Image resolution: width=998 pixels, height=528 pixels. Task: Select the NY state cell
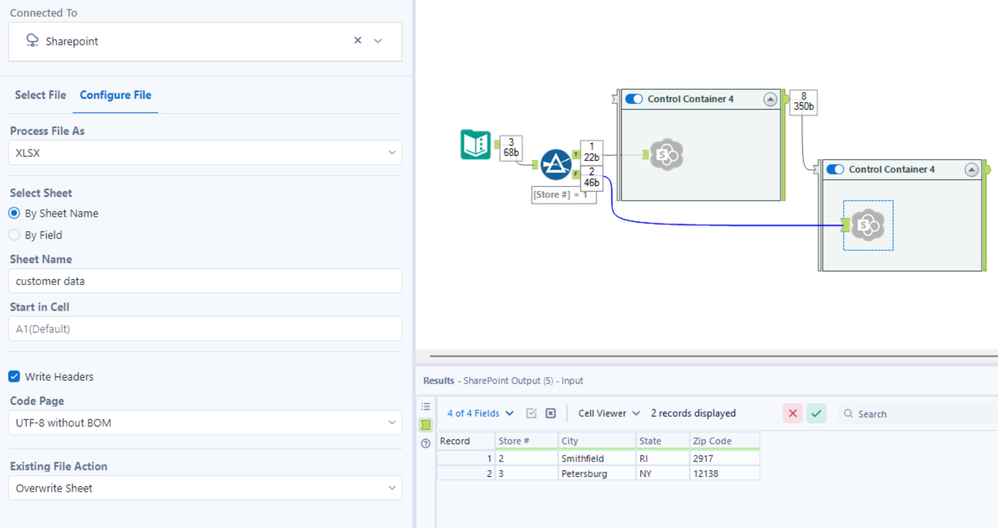663,473
